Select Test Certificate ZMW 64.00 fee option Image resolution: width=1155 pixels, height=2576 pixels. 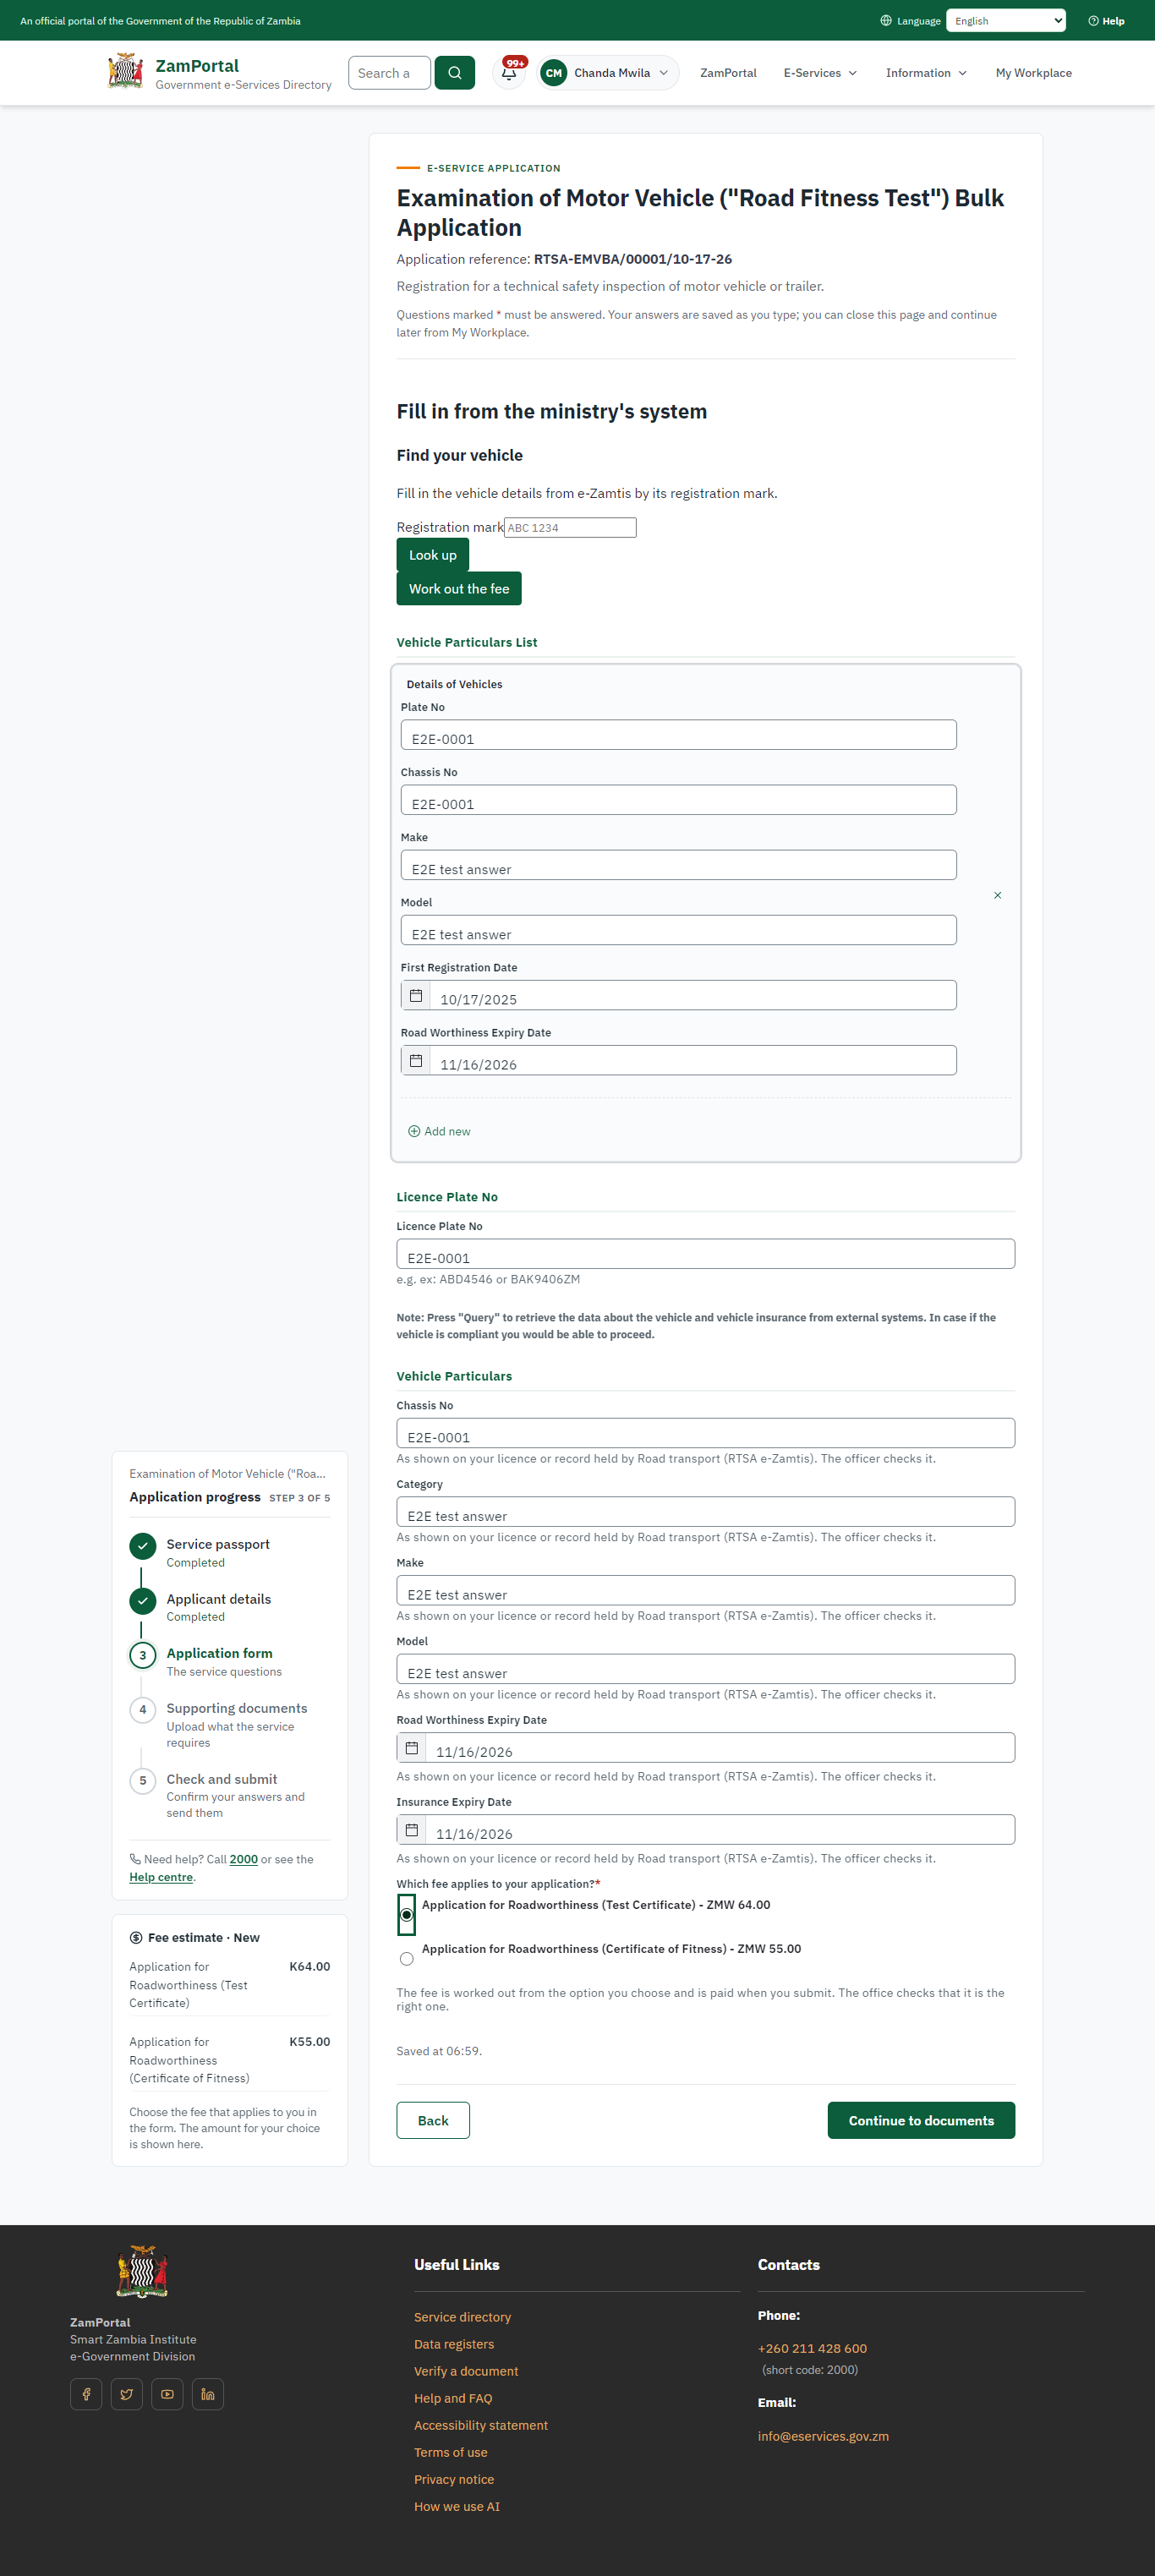click(x=406, y=1915)
